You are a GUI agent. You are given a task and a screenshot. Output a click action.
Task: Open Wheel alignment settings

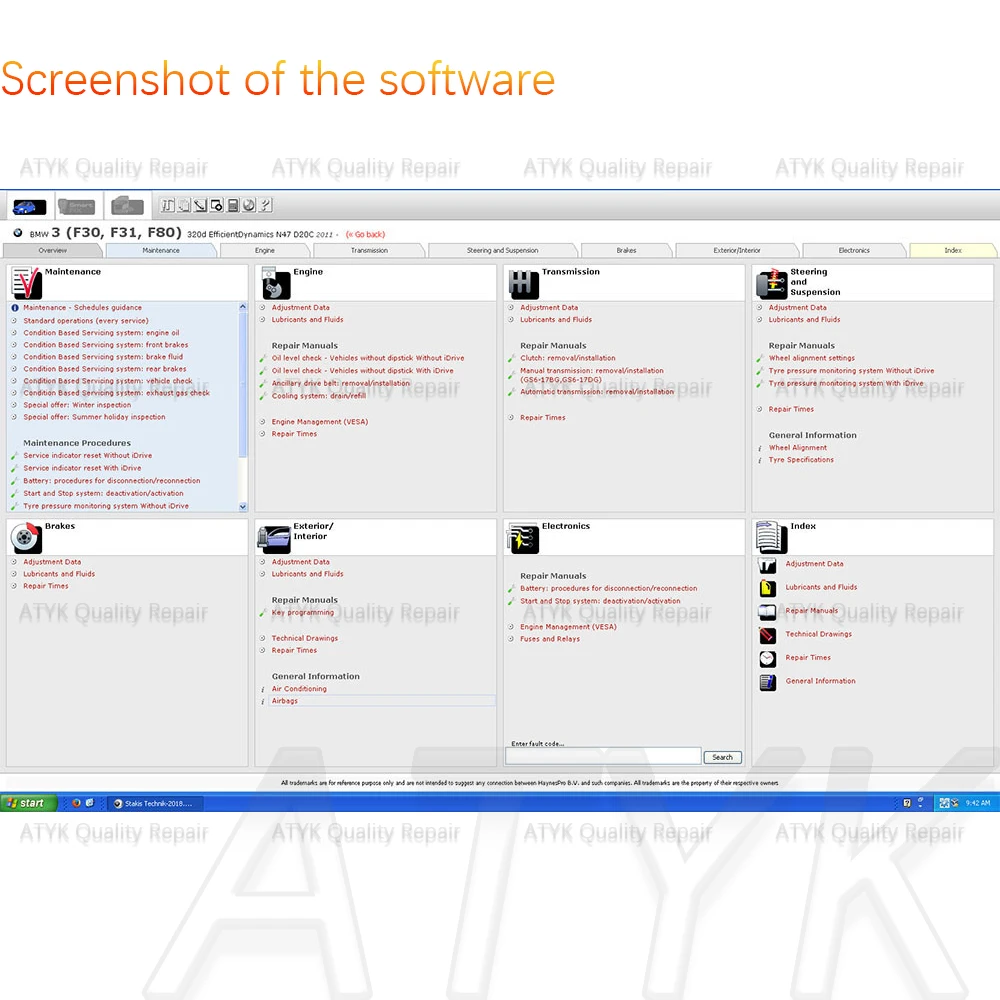click(811, 358)
